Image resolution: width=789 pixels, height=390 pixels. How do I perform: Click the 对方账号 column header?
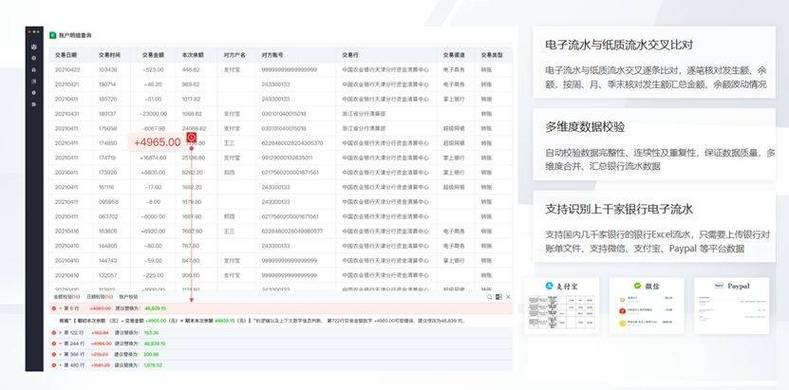pyautogui.click(x=273, y=55)
